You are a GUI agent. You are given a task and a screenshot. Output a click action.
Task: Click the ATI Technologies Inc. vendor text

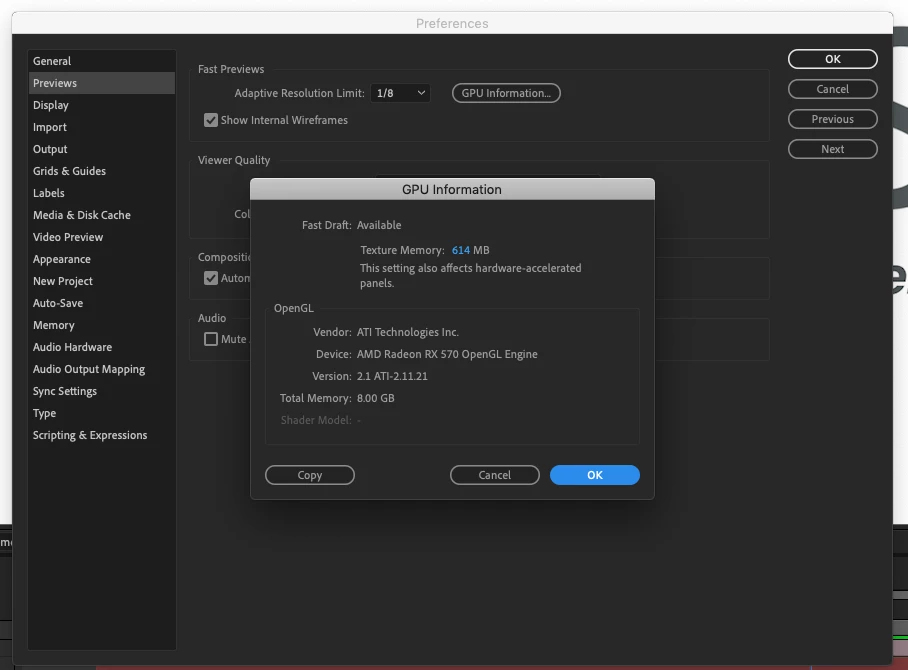click(x=408, y=332)
